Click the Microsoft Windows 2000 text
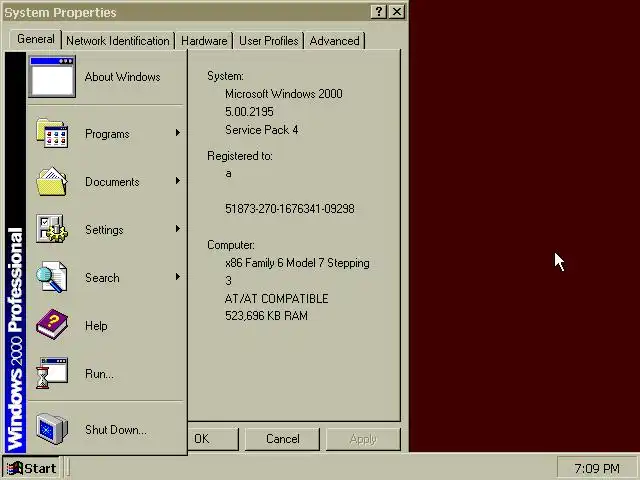This screenshot has height=480, width=640. tap(284, 94)
